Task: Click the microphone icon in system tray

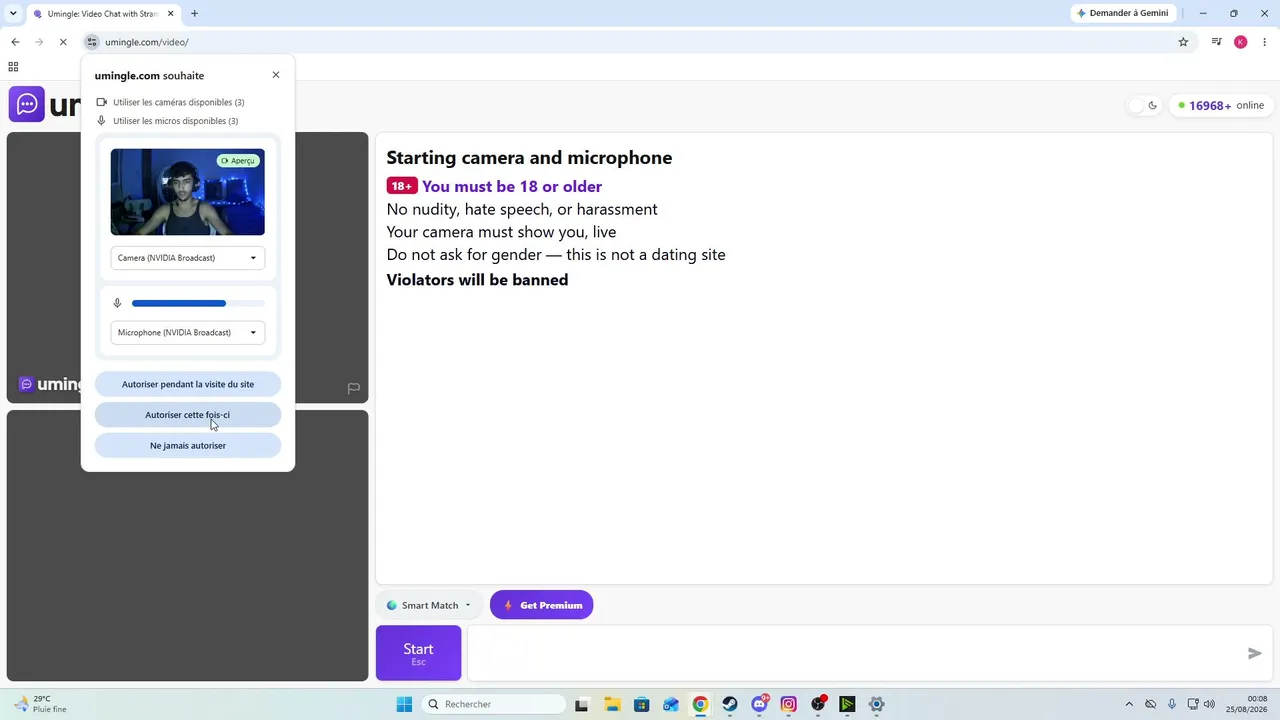Action: coord(1172,704)
